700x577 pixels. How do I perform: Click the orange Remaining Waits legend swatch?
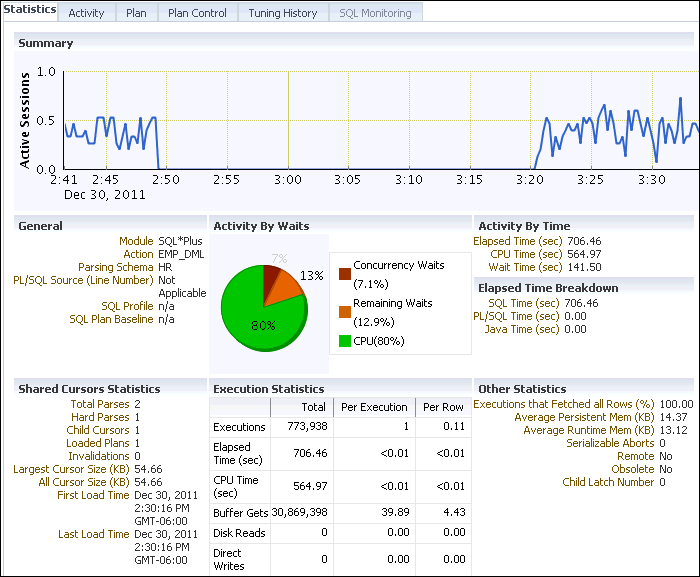345,312
